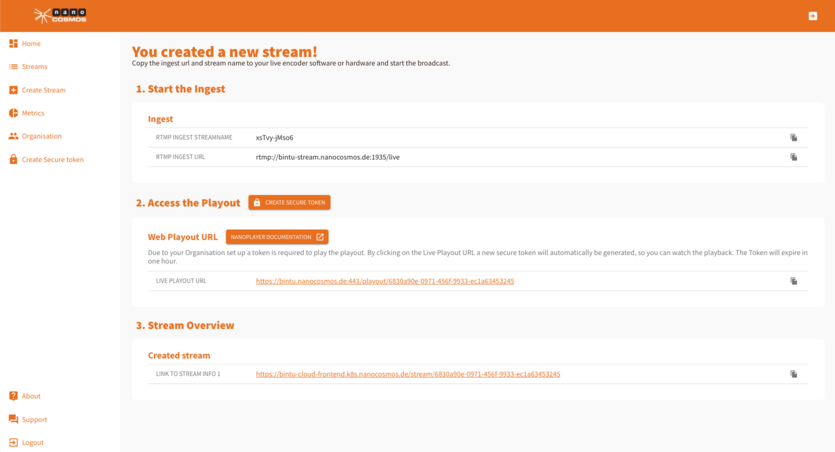This screenshot has width=835, height=452.
Task: Open the Nanoplayer Documentation button
Action: coord(277,237)
